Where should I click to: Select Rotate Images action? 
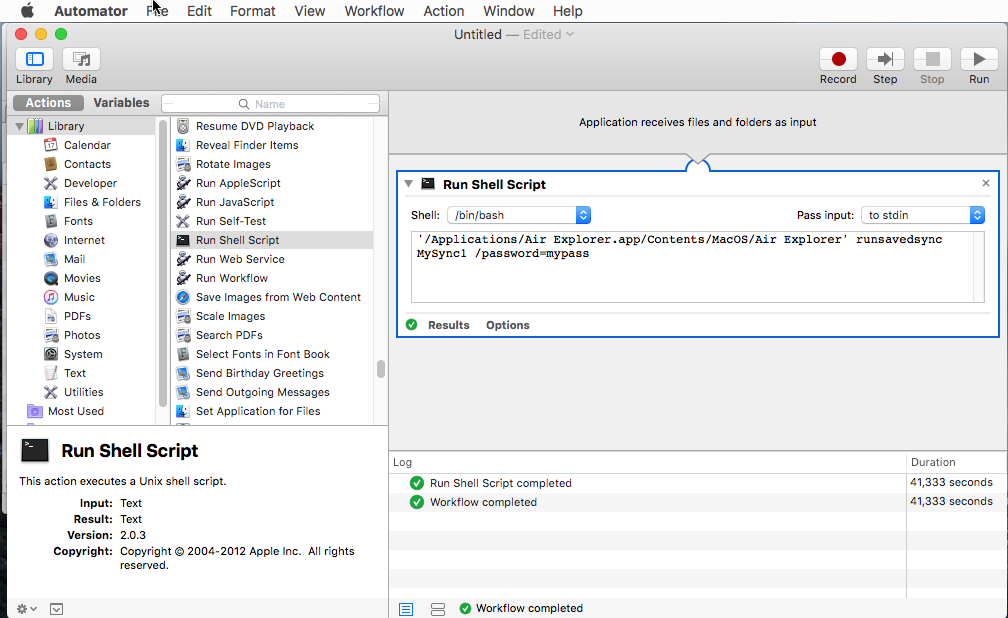click(233, 164)
